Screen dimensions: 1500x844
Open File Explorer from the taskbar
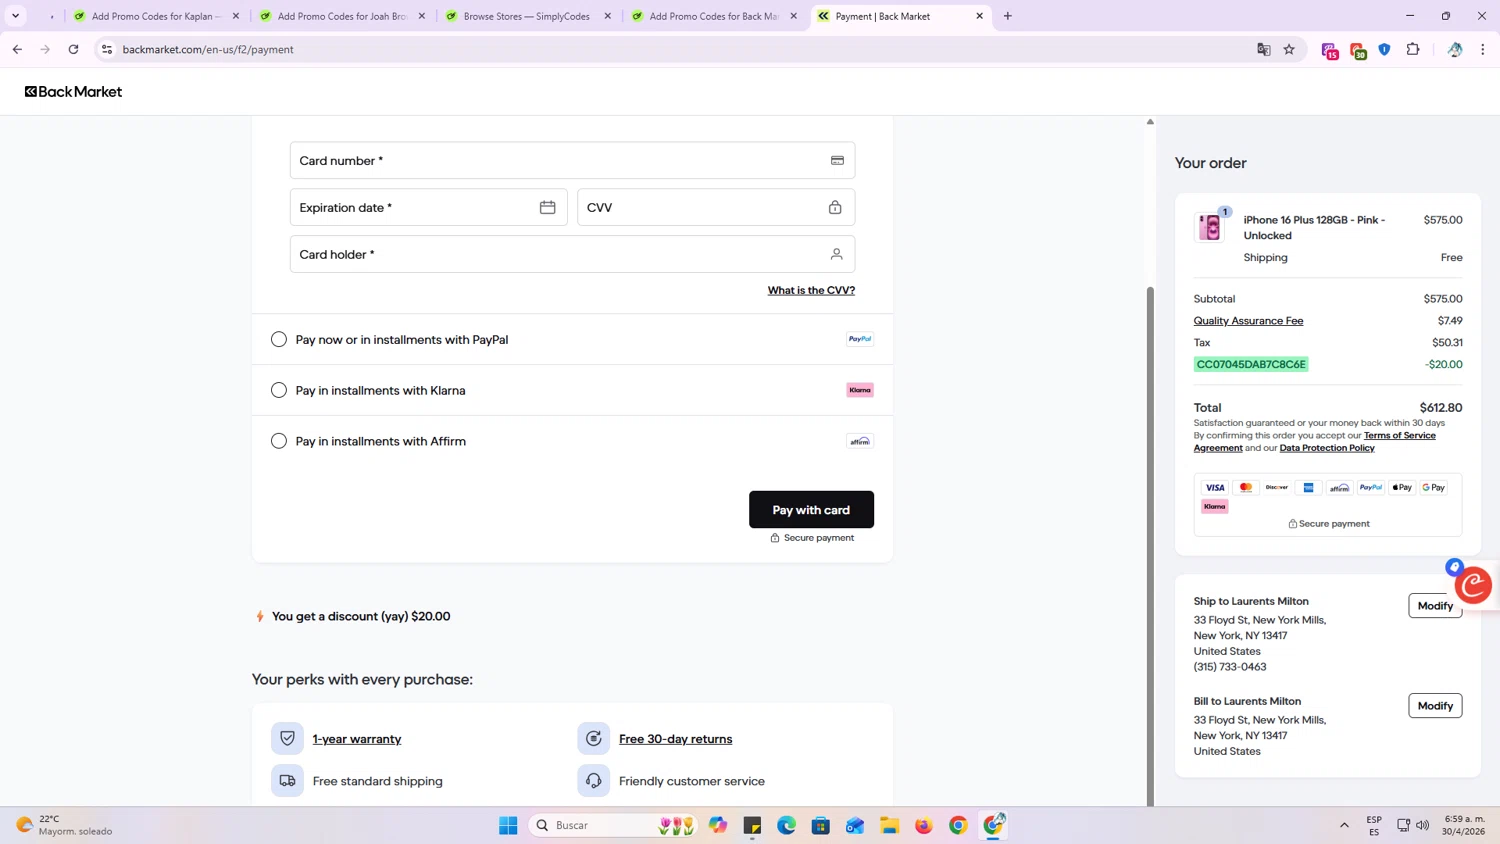pyautogui.click(x=889, y=825)
